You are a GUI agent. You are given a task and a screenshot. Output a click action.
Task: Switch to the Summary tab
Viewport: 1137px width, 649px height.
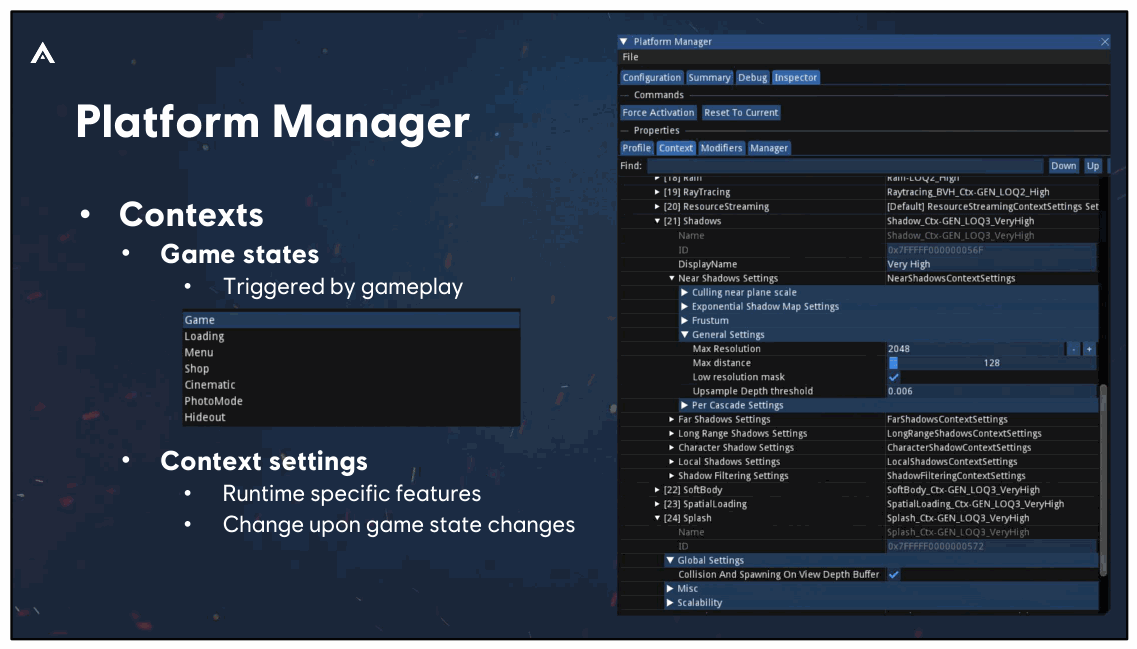click(x=709, y=78)
